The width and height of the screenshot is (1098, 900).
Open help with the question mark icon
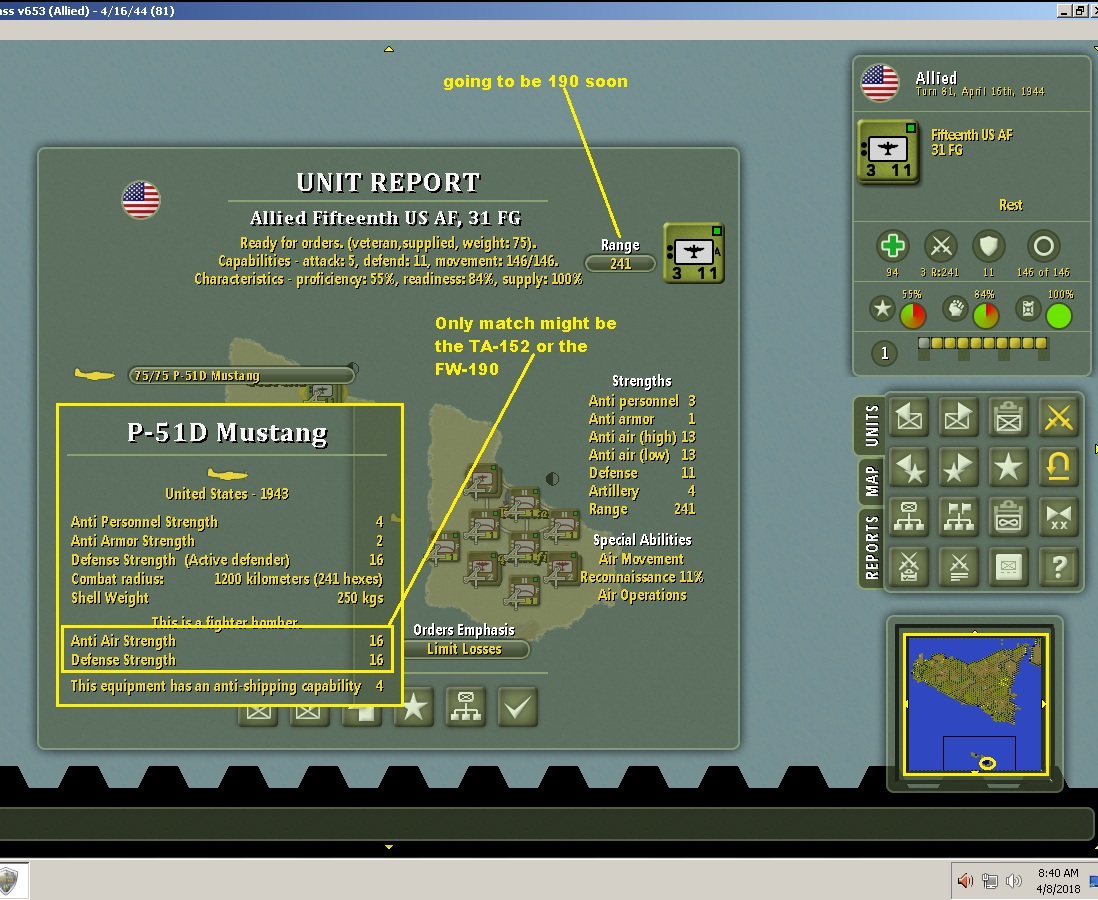(x=1058, y=567)
